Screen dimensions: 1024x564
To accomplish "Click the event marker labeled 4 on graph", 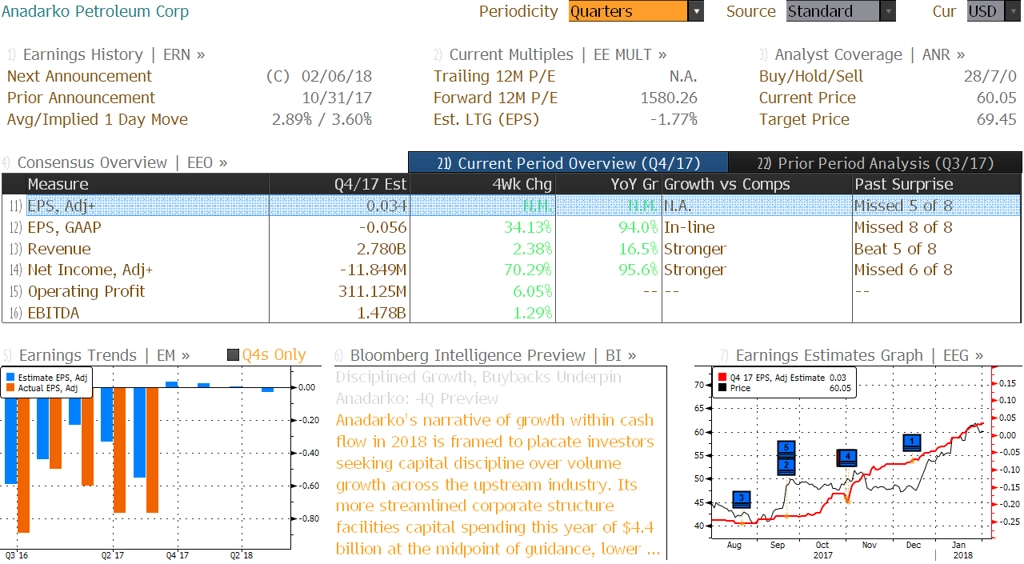I will pyautogui.click(x=847, y=457).
